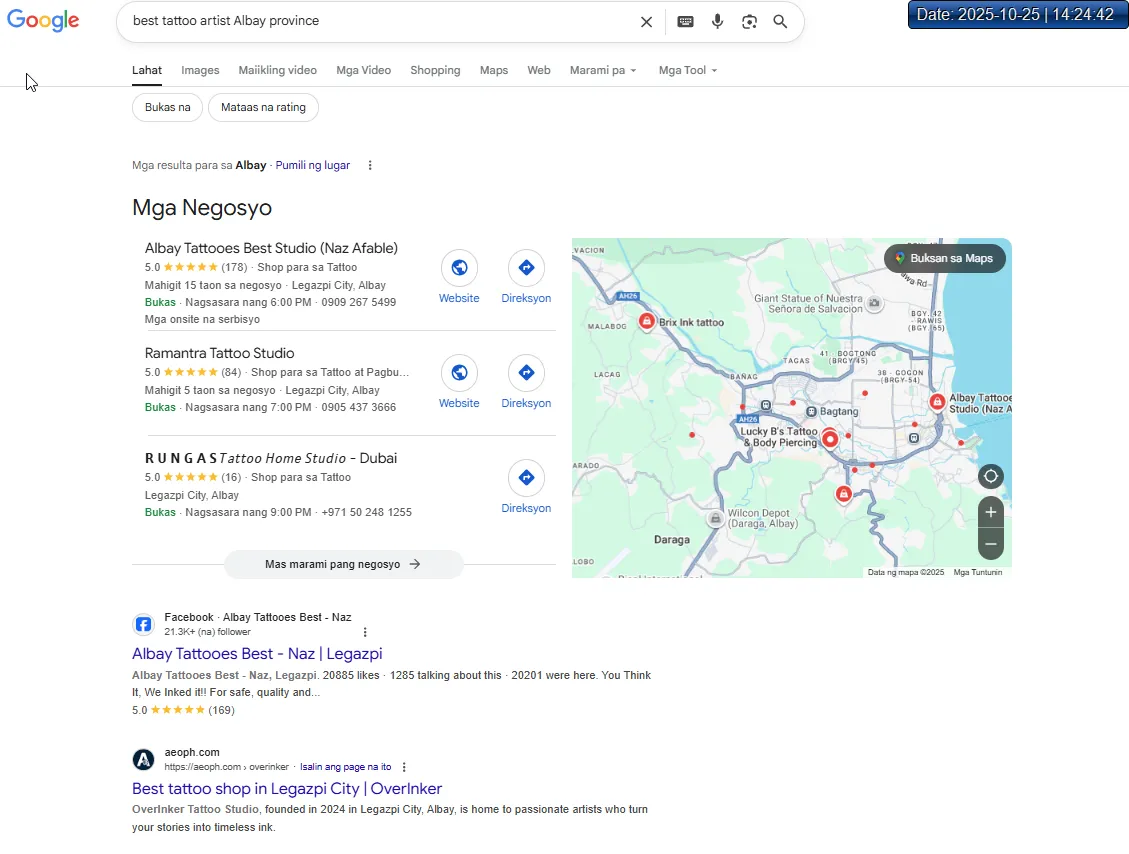Search by image with camera icon
The width and height of the screenshot is (1129, 854).
click(x=749, y=22)
